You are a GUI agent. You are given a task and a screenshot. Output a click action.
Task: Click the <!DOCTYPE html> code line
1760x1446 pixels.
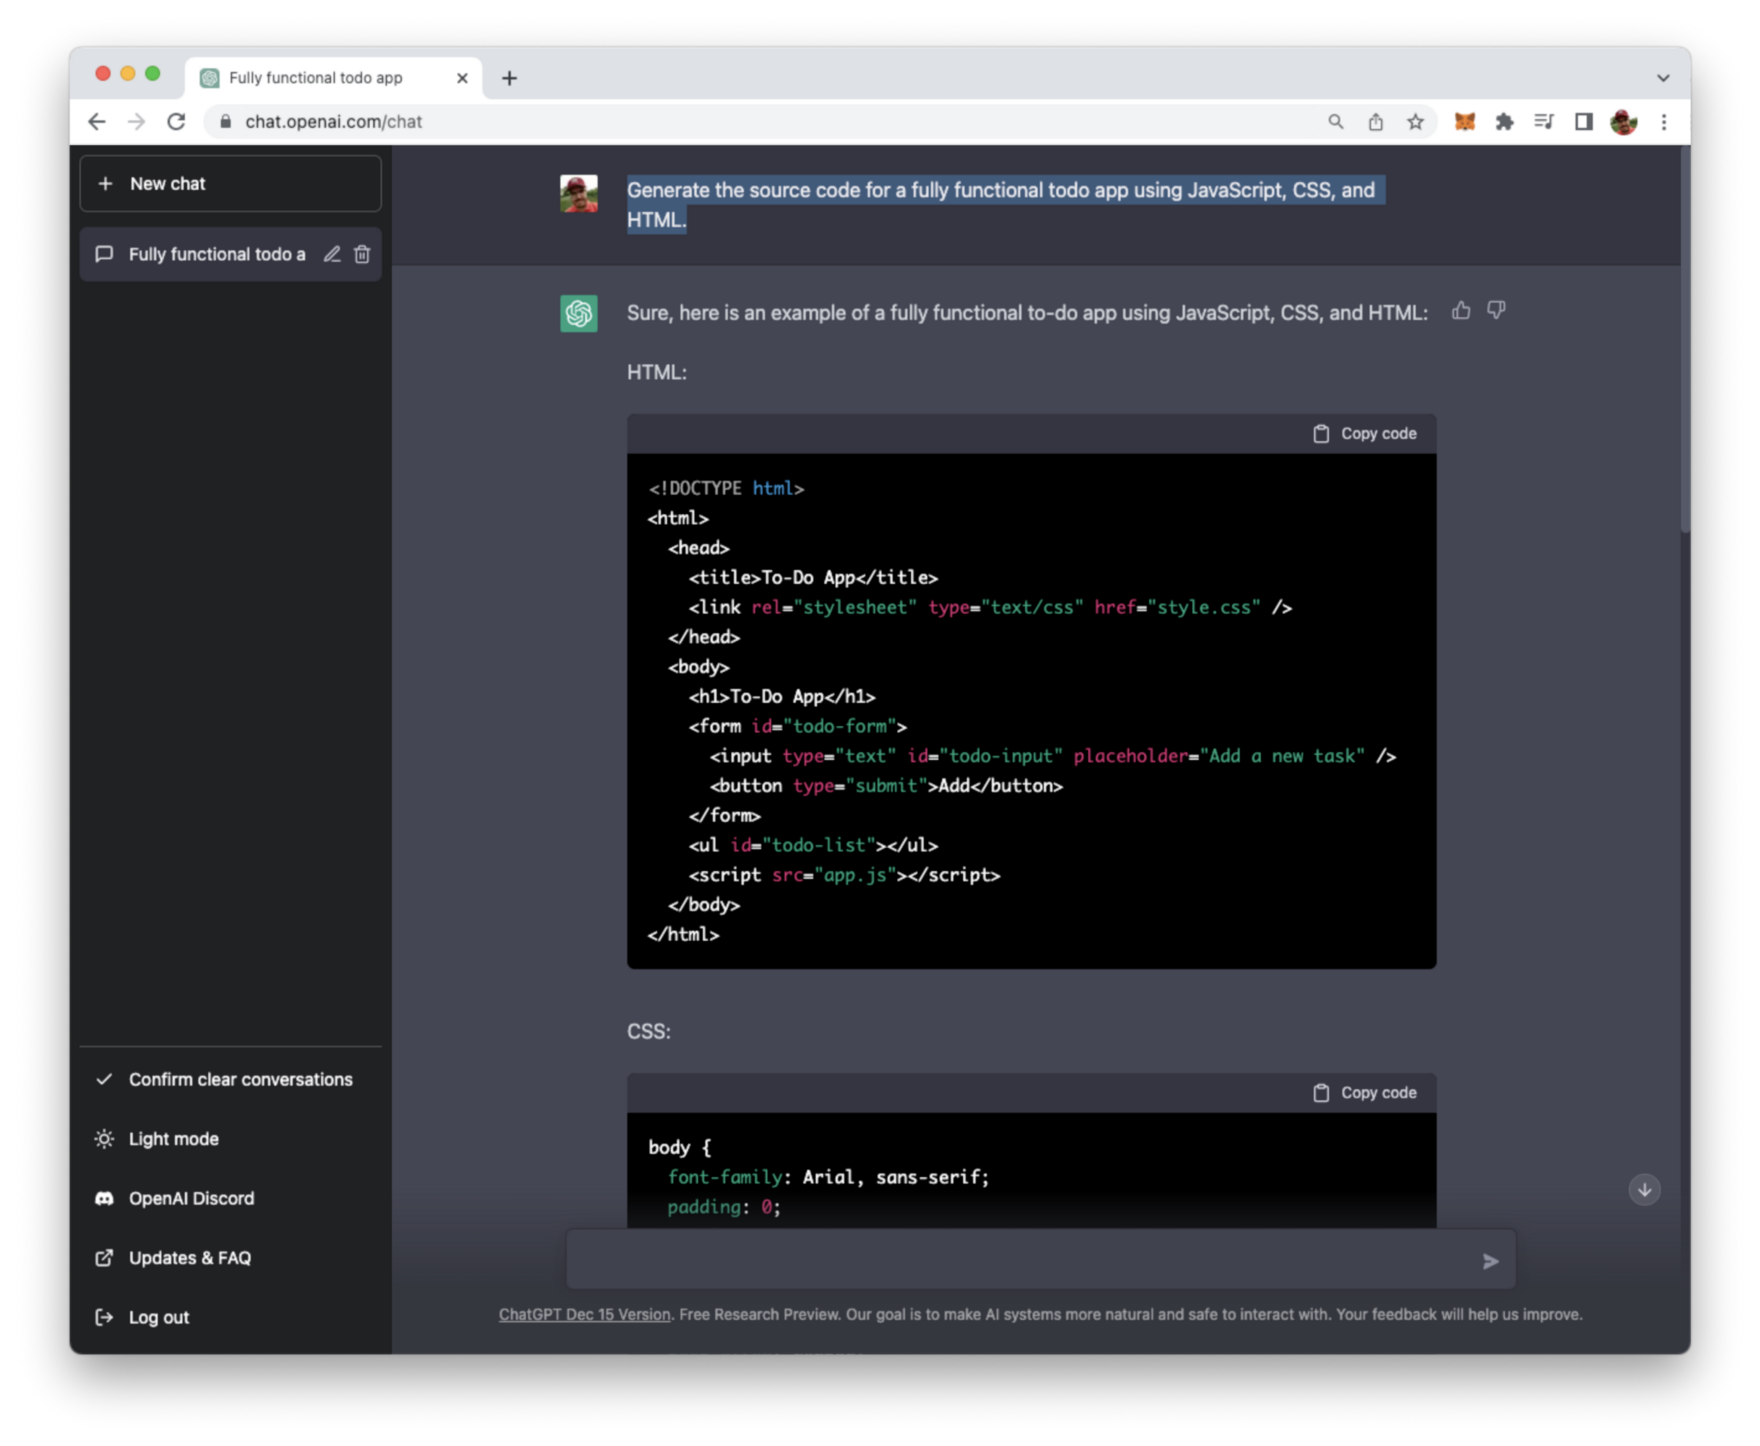726,489
